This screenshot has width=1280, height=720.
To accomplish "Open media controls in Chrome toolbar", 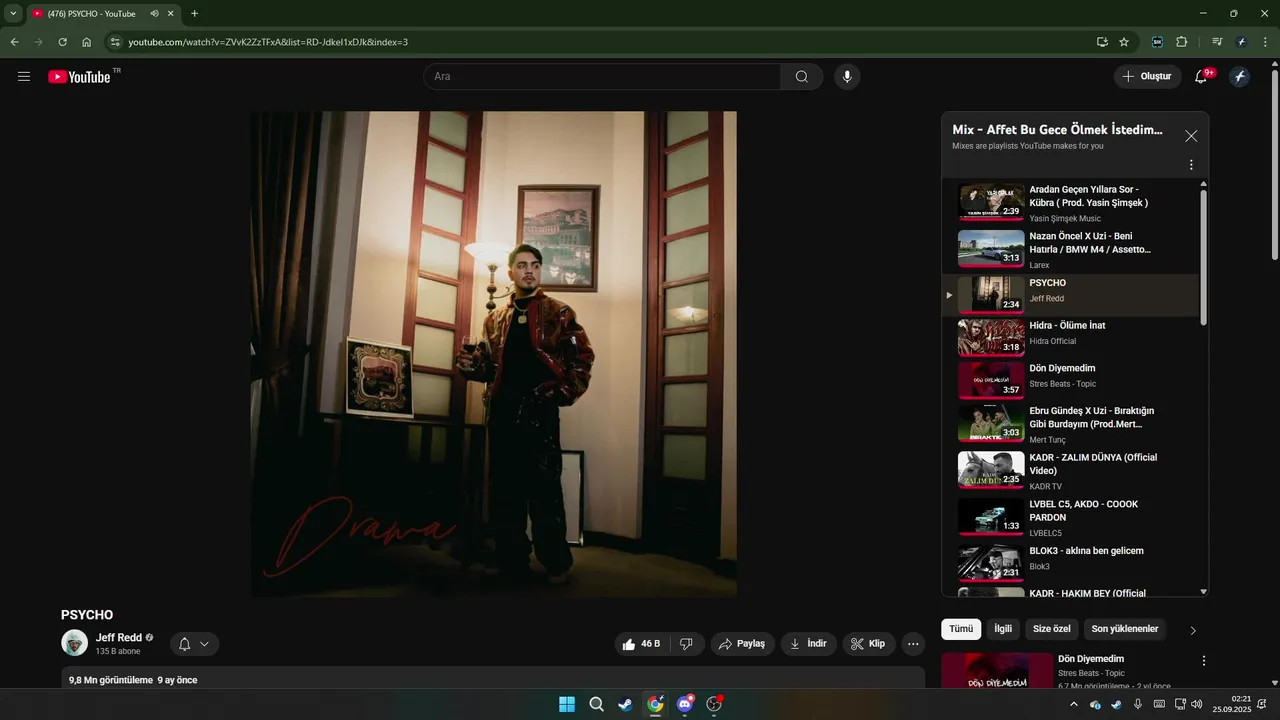I will (1217, 42).
